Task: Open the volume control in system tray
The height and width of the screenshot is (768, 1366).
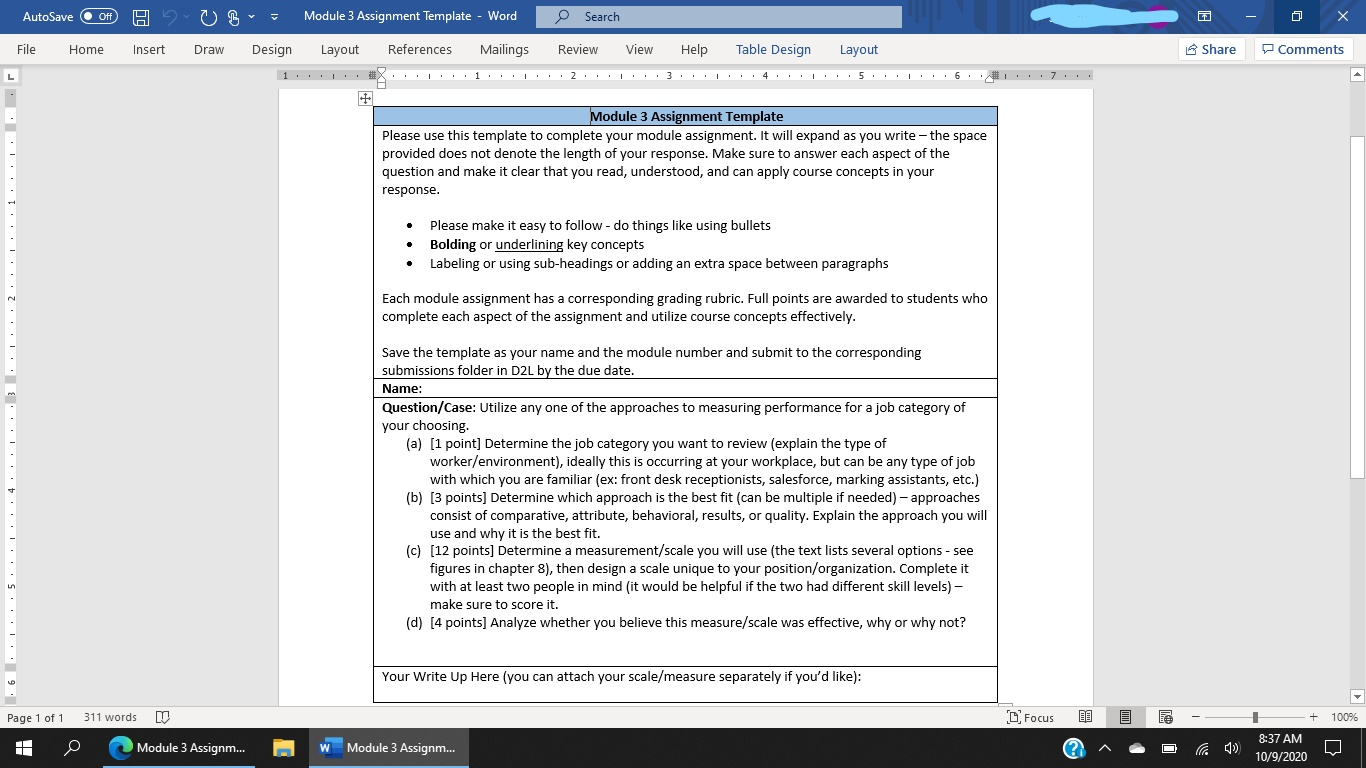Action: [x=1231, y=747]
